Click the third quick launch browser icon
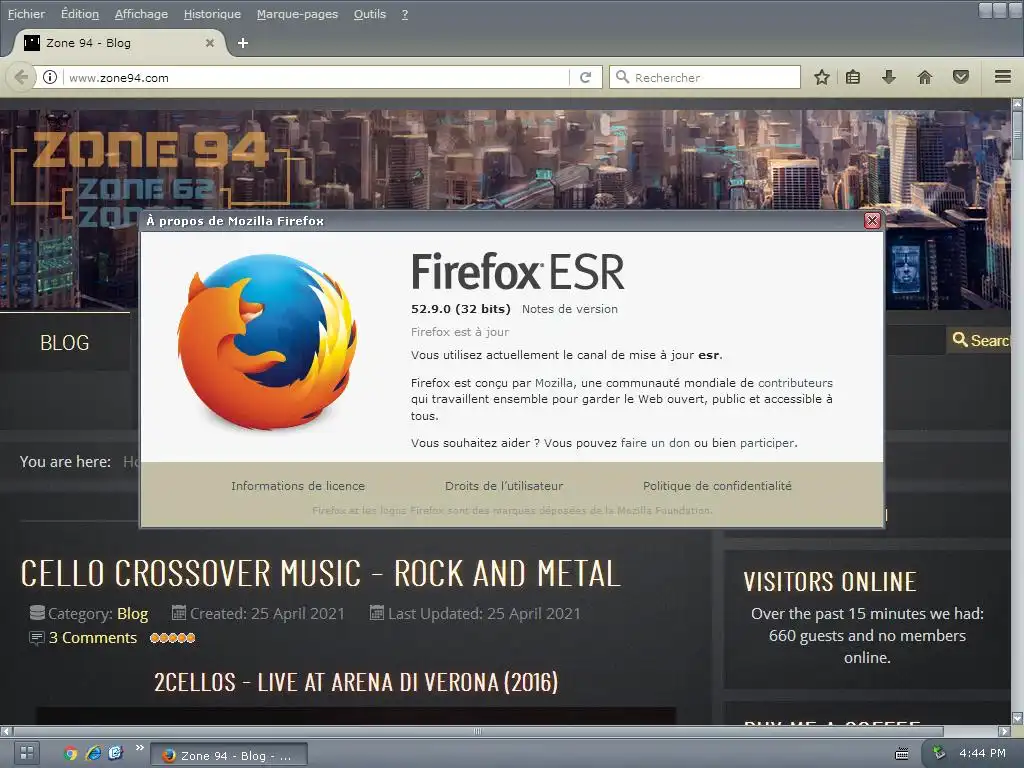This screenshot has height=768, width=1024. click(x=116, y=753)
